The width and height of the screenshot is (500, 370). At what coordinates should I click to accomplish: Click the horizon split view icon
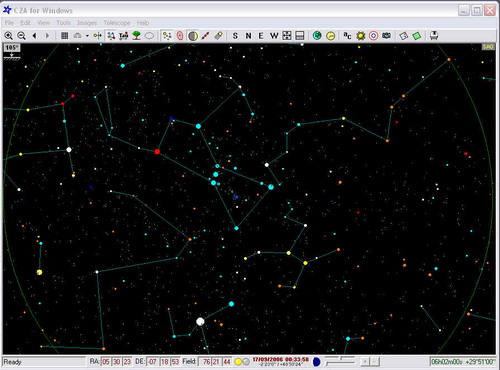click(300, 36)
